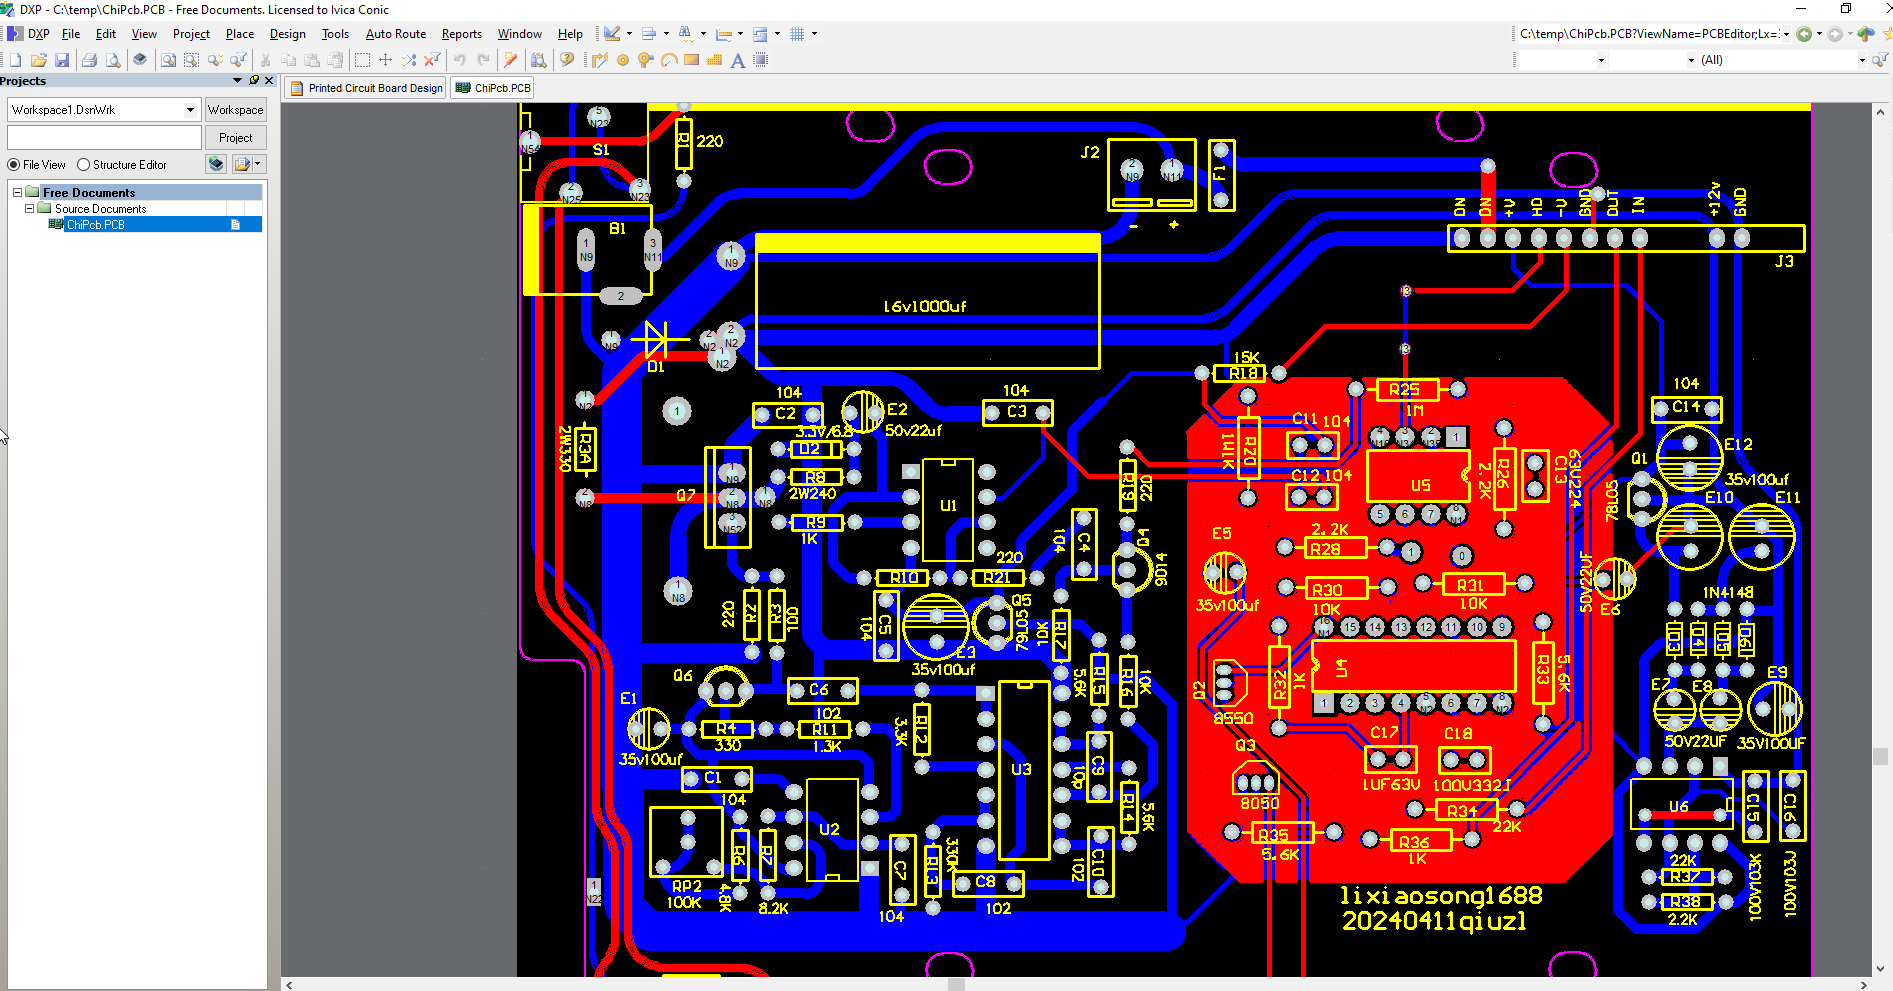Image resolution: width=1893 pixels, height=991 pixels.
Task: Open the help advisor speech-bubble icon
Action: (567, 60)
